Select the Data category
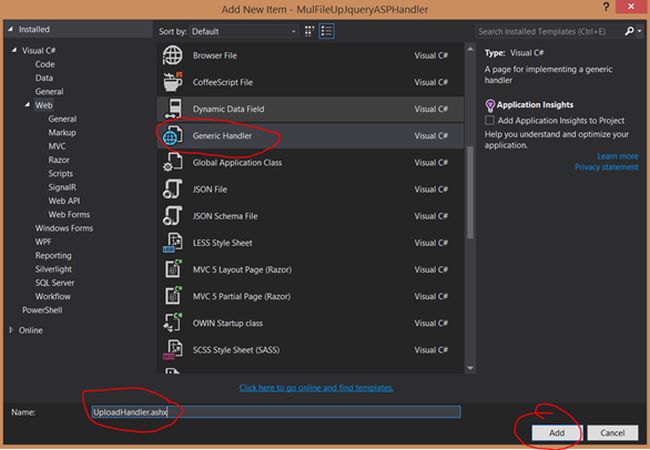This screenshot has width=650, height=450. [44, 78]
